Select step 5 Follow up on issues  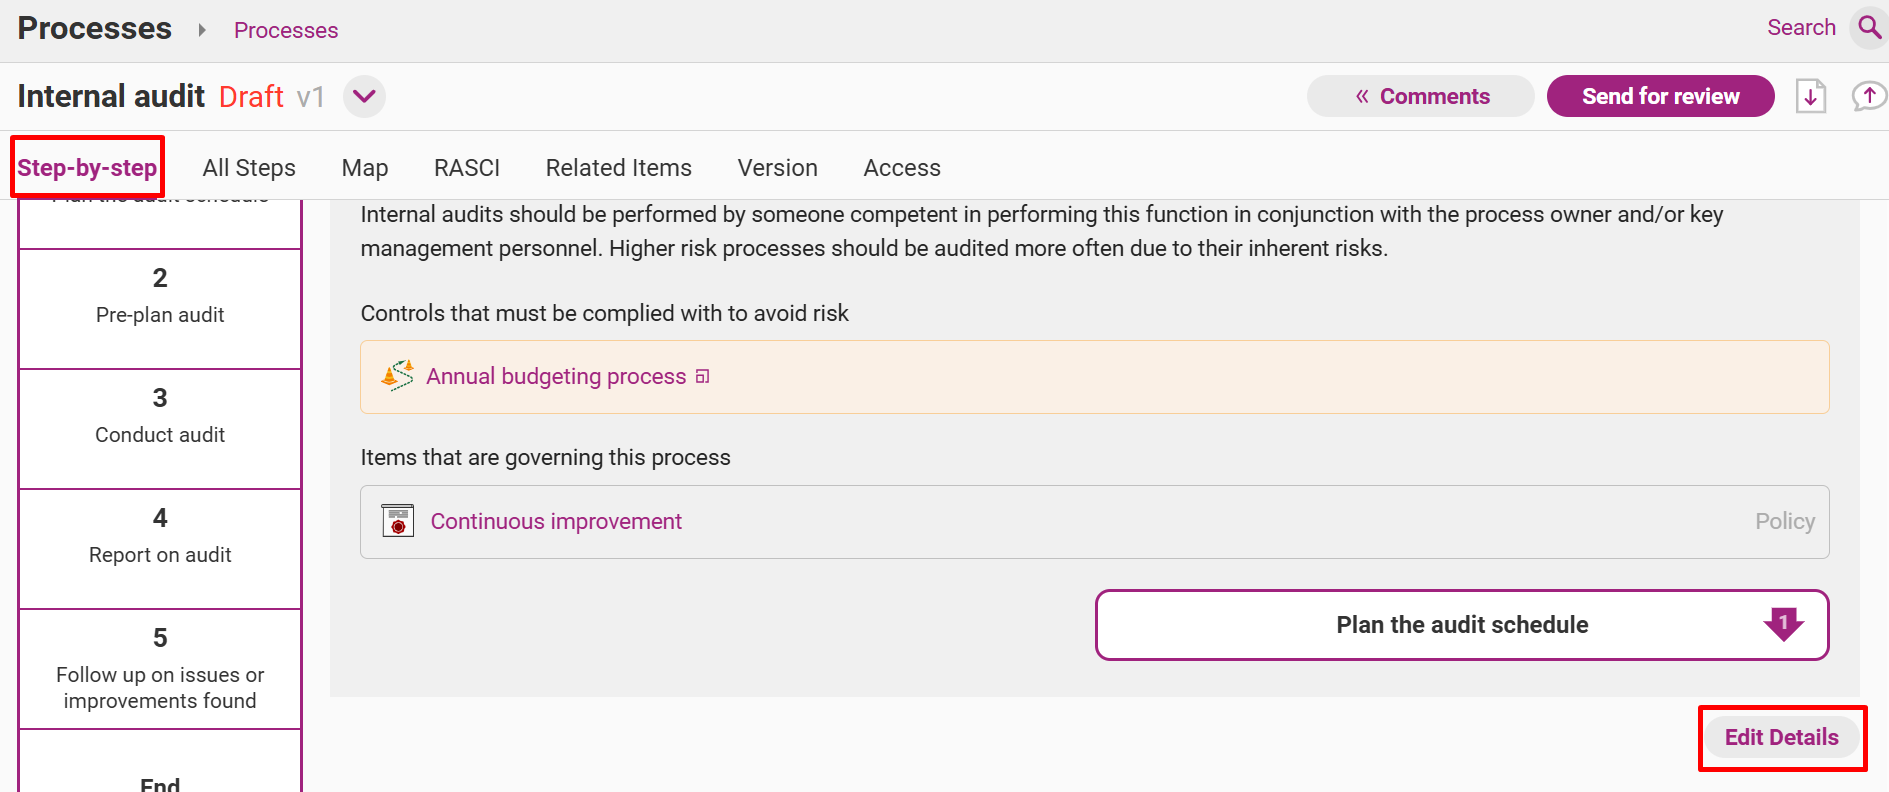pos(160,669)
